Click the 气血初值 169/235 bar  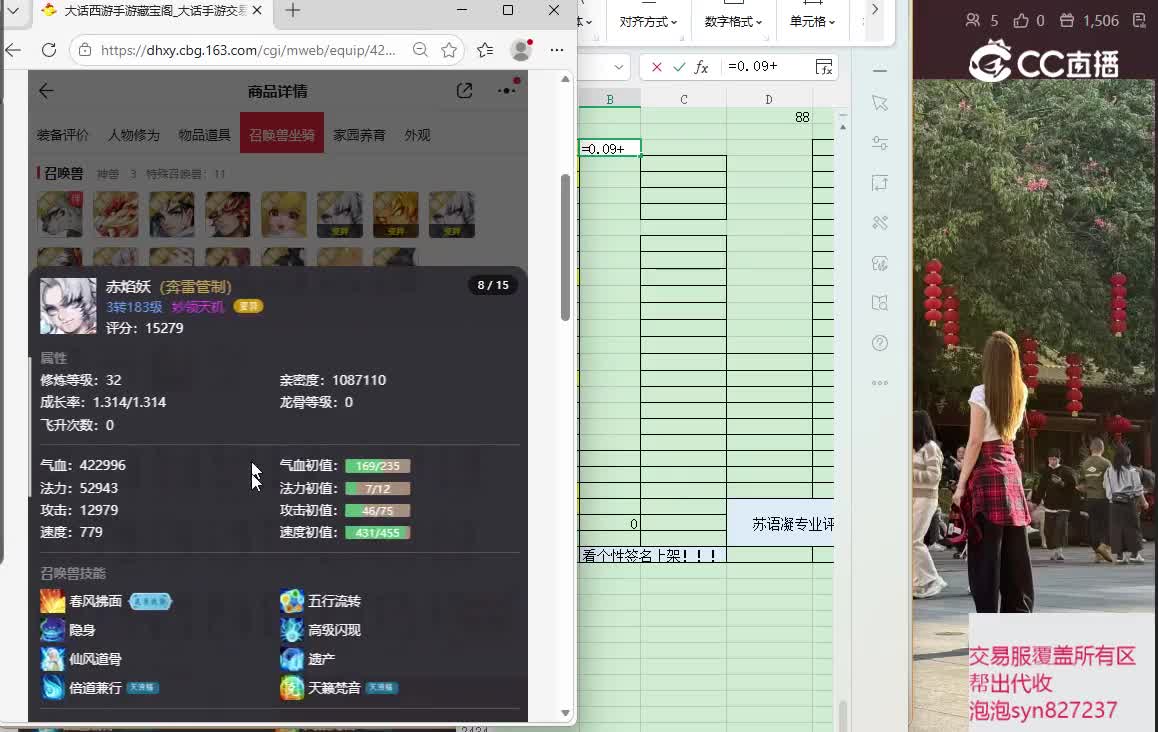(377, 466)
